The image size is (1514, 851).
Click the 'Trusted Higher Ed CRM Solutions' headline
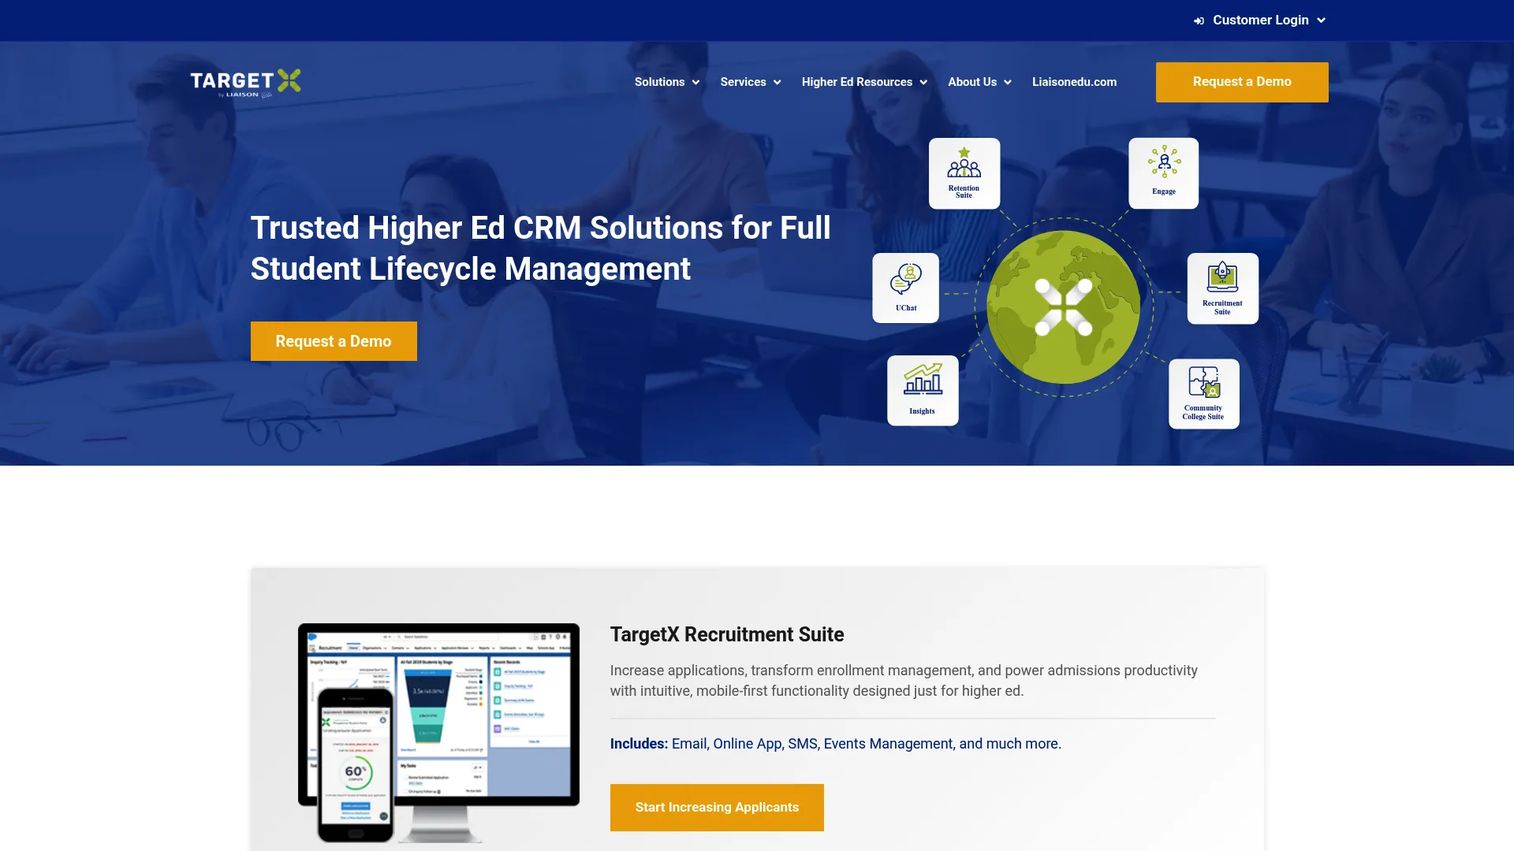[540, 248]
